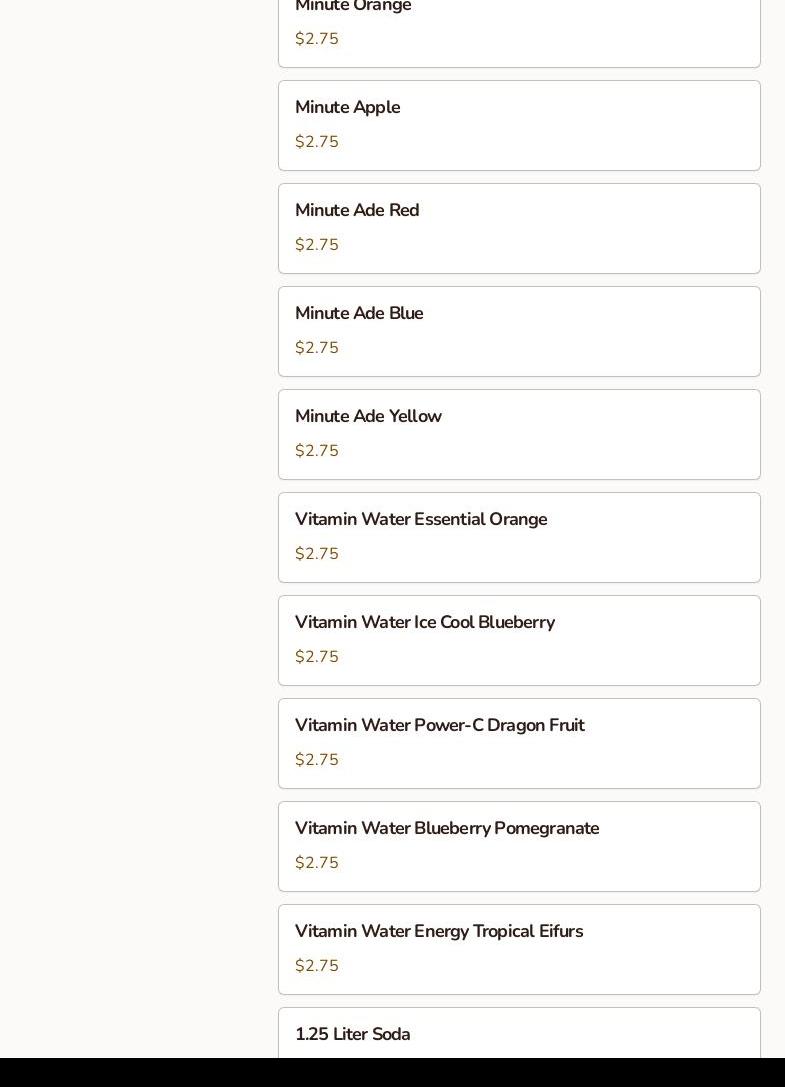Viewport: 785px width, 1087px height.
Task: Click the Minute Ade Yellow price
Action: (x=317, y=451)
